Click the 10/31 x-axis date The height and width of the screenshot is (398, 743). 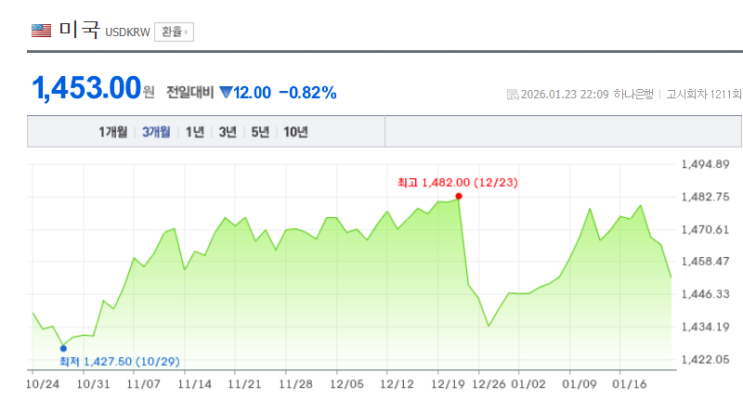point(93,384)
